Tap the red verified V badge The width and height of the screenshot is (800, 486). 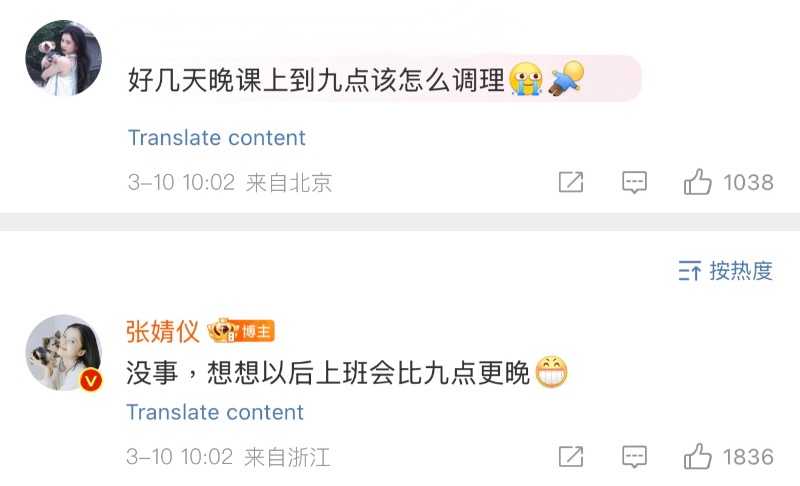[x=91, y=380]
